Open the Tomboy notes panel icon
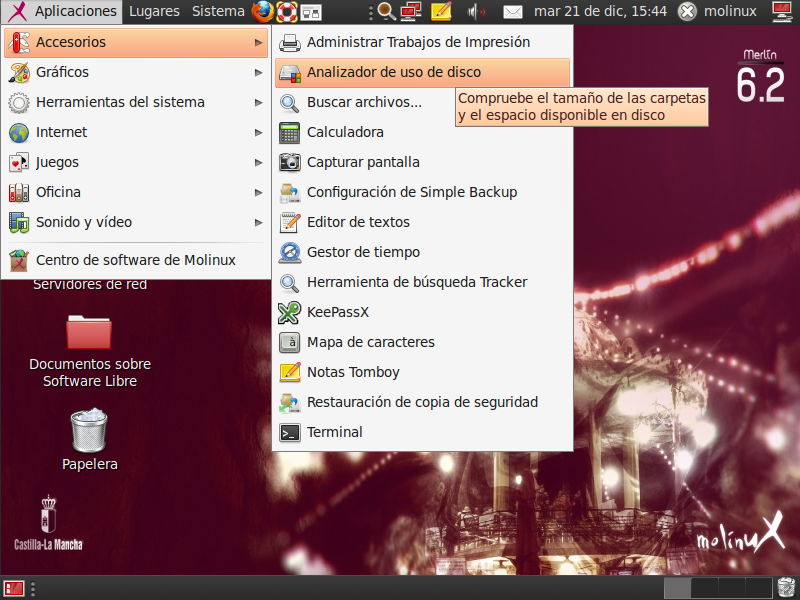The width and height of the screenshot is (800, 600). click(441, 11)
